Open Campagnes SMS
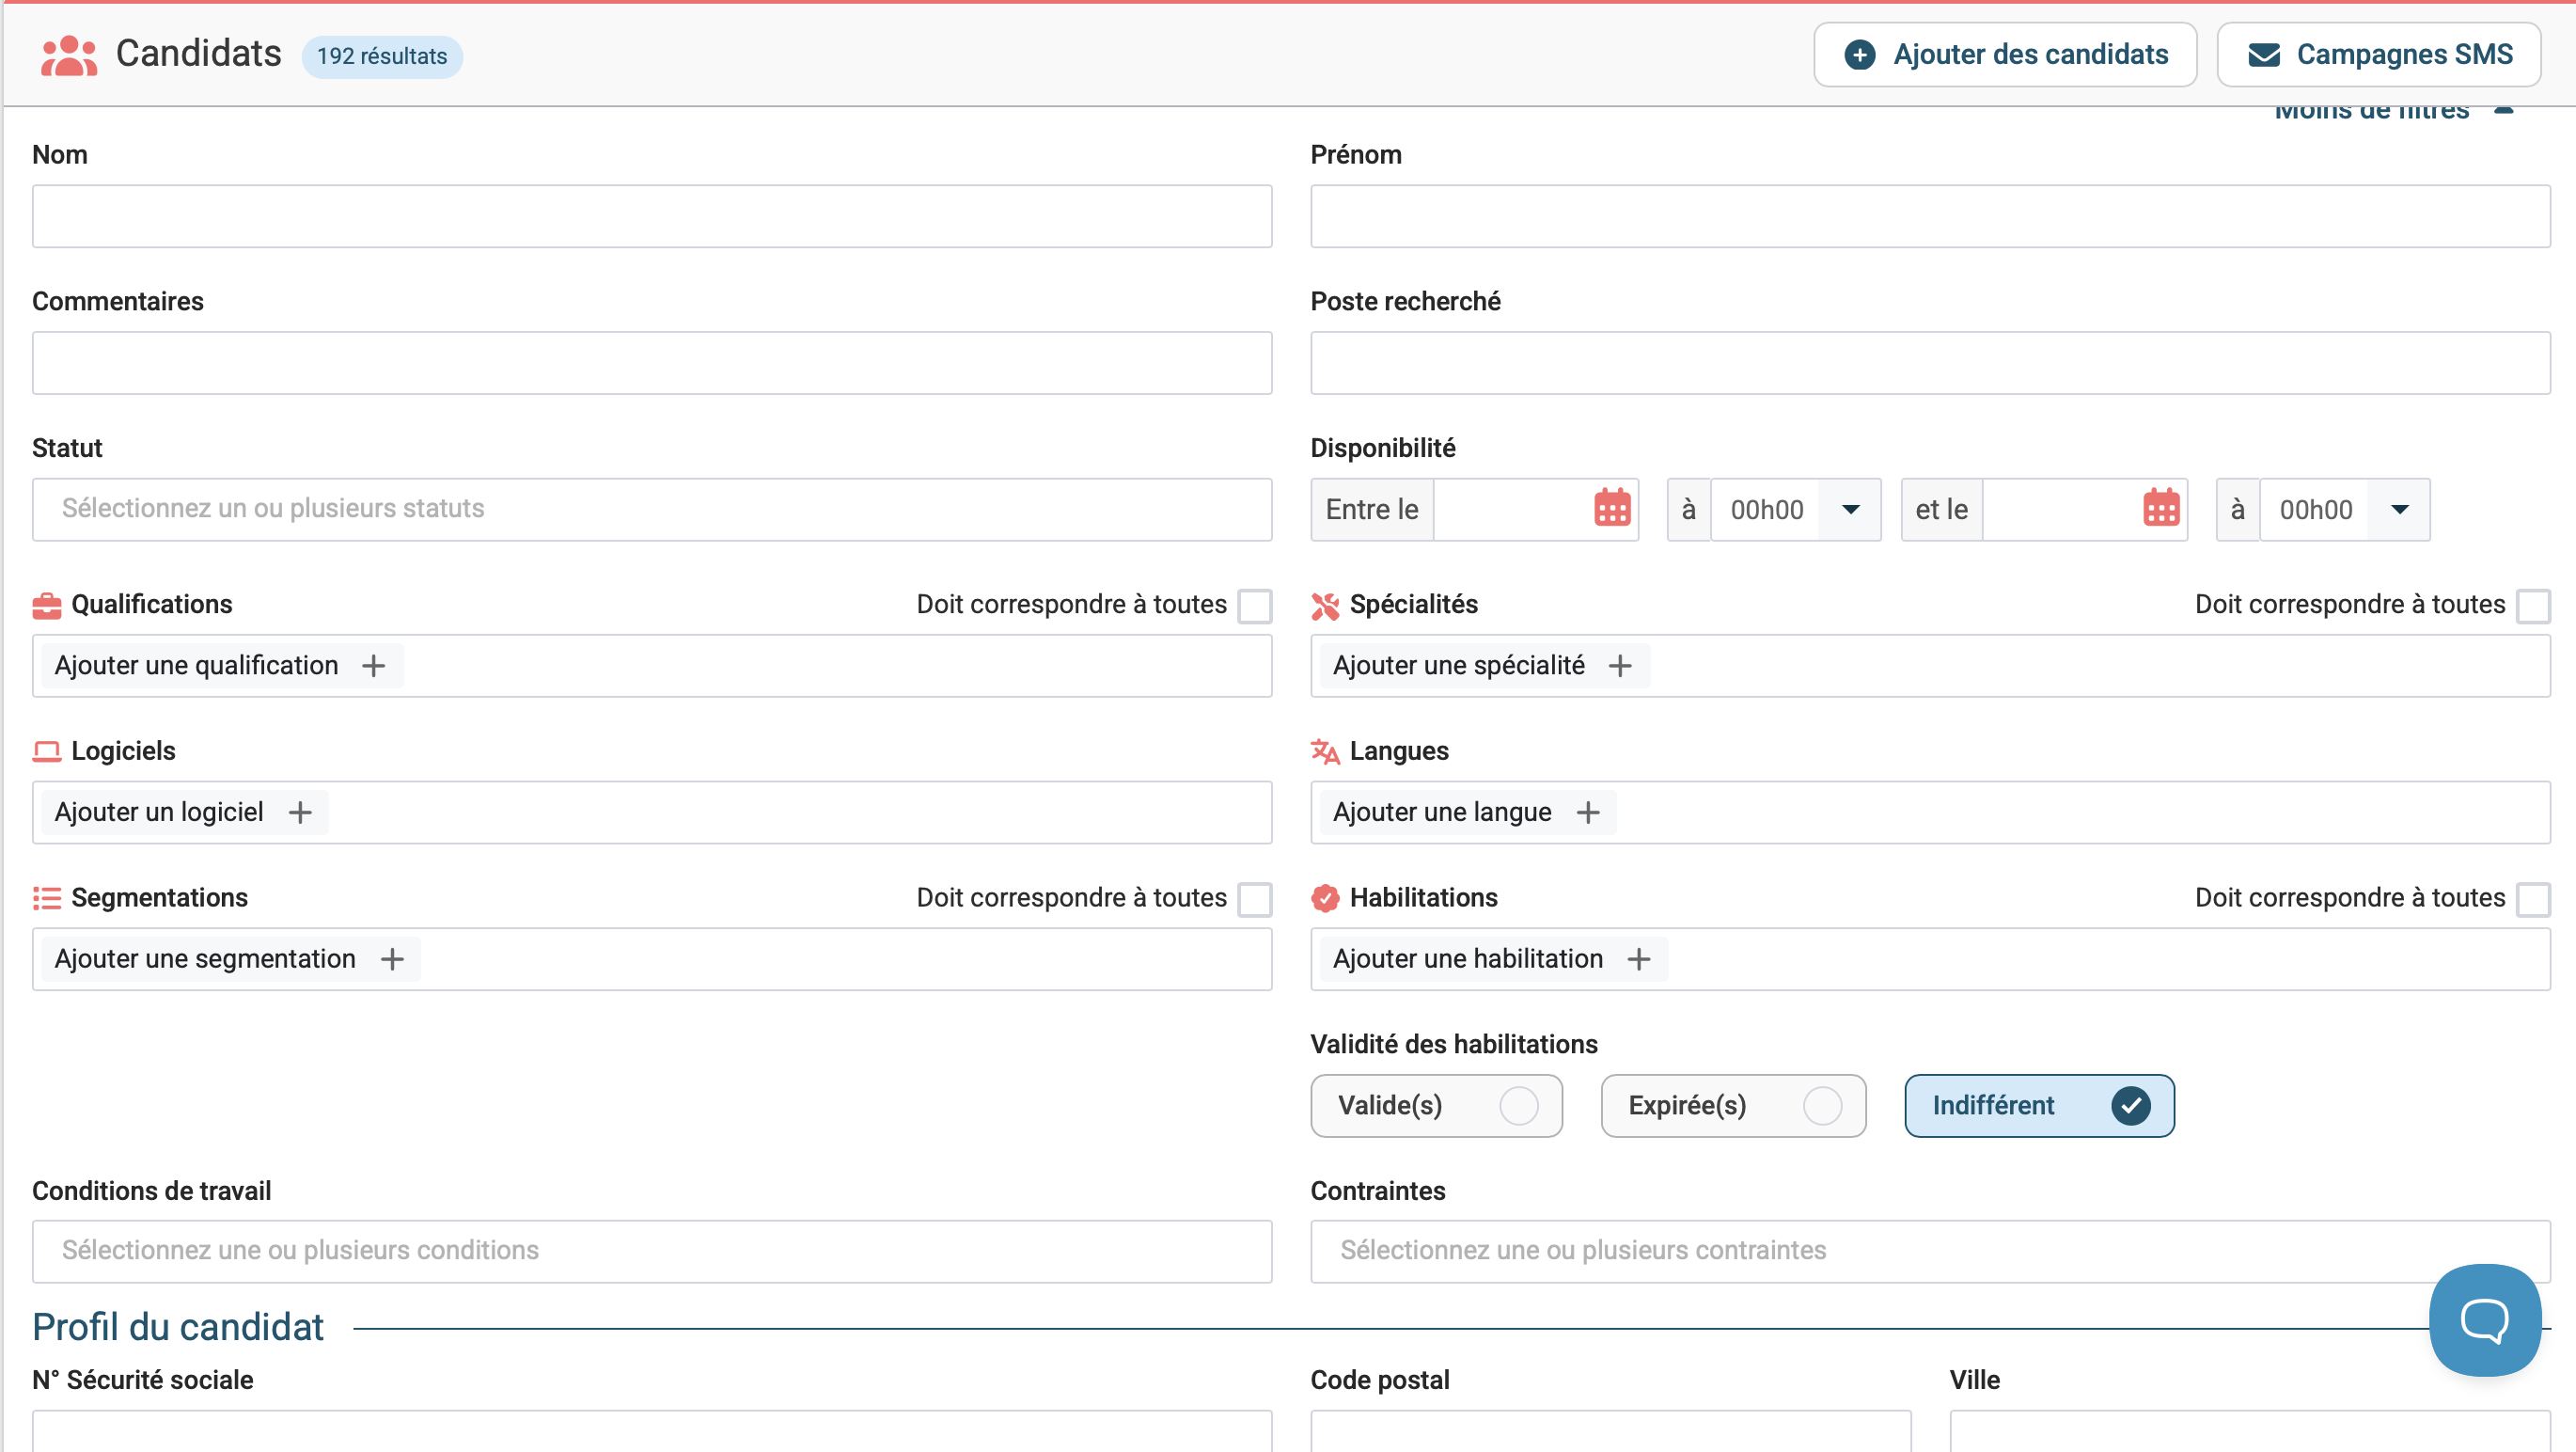 coord(2379,55)
